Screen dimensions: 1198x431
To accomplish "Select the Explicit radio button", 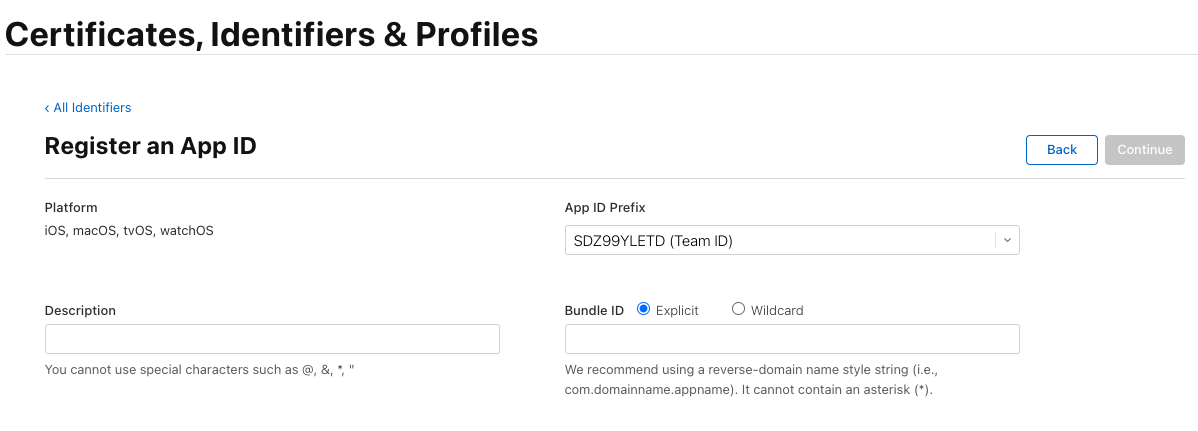I will 644,309.
